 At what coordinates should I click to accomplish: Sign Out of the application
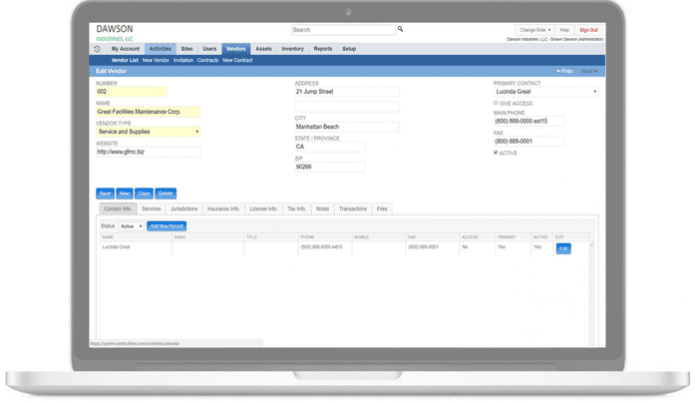pyautogui.click(x=588, y=30)
